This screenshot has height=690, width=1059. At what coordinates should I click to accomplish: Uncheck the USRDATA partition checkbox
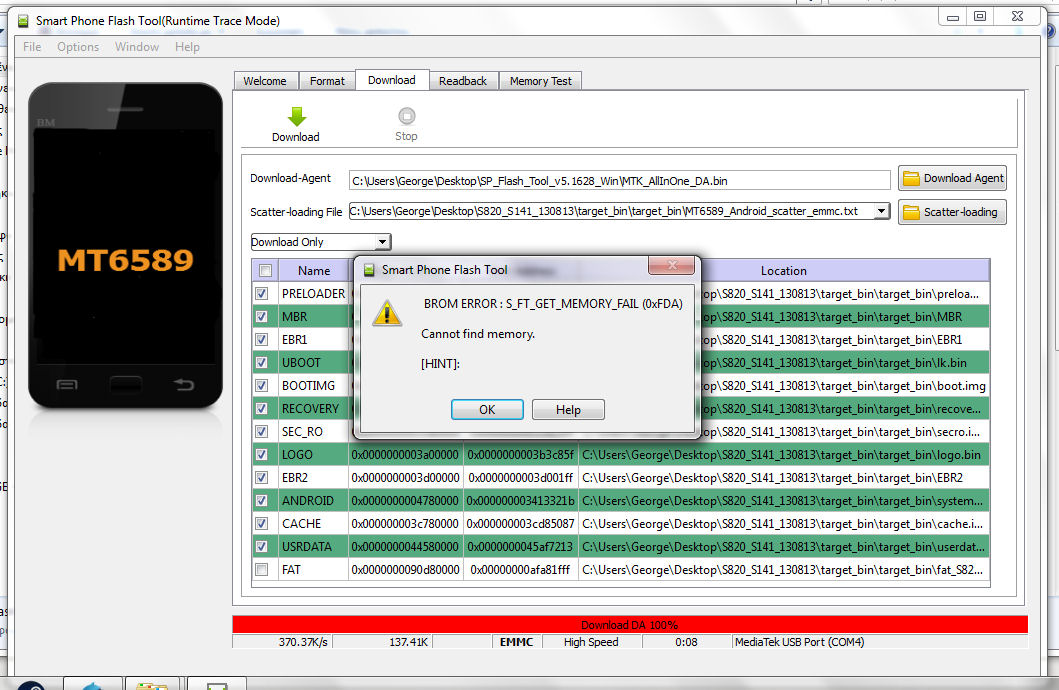tap(262, 547)
